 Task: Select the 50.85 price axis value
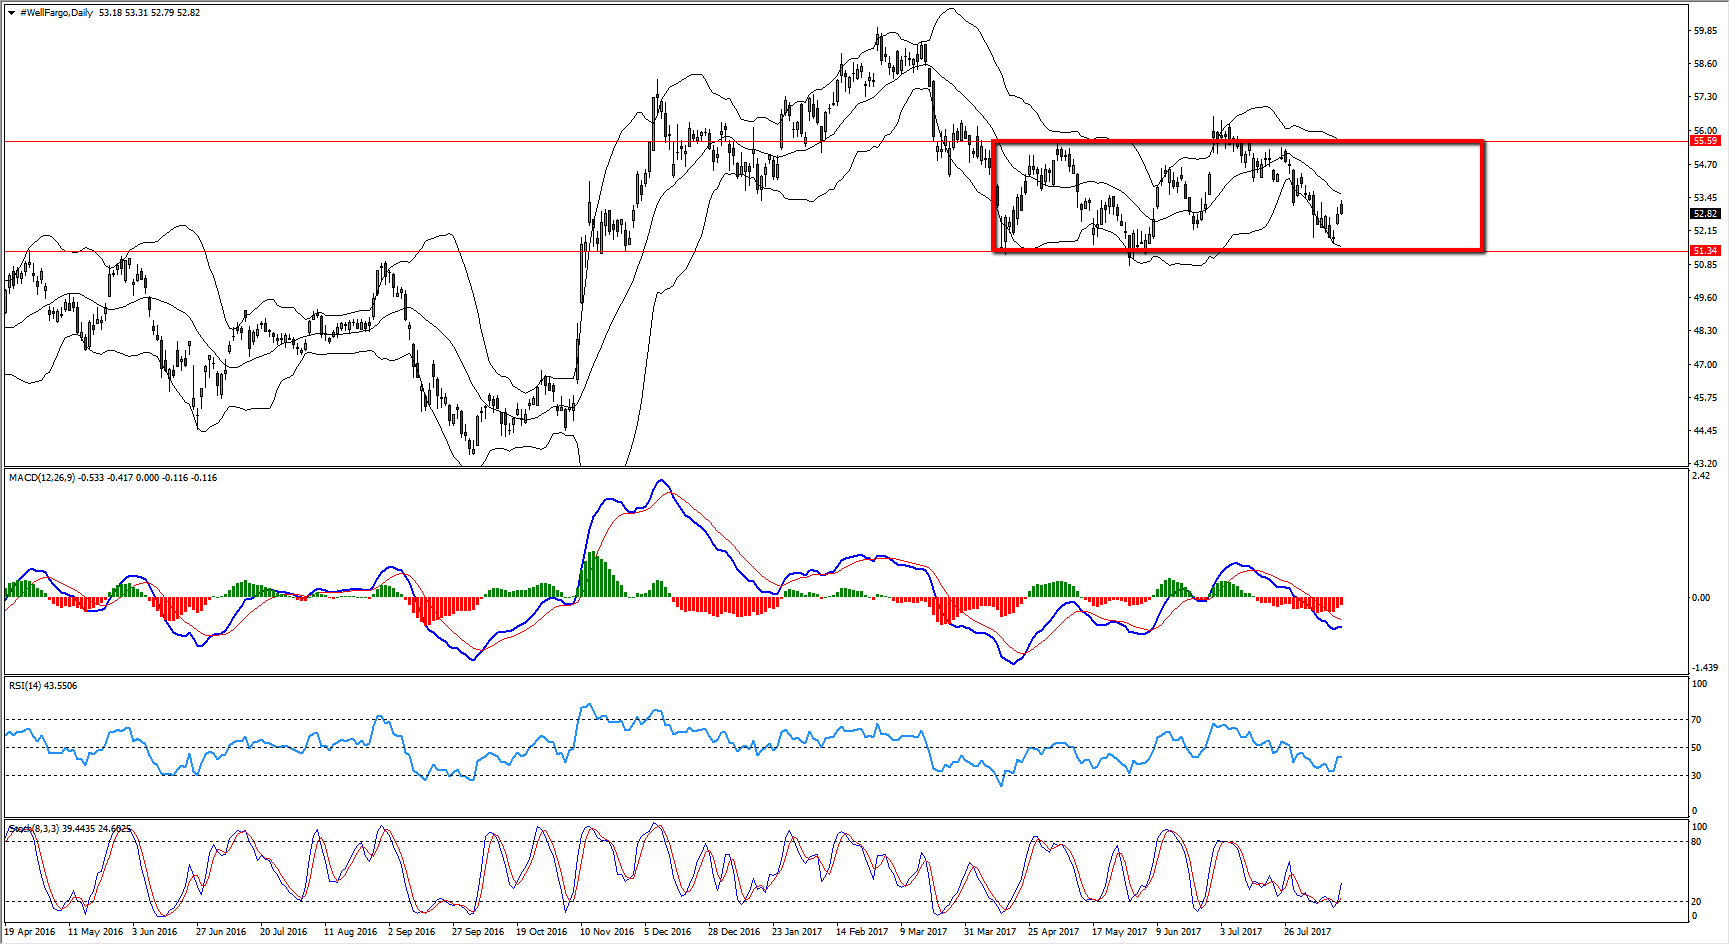[1705, 265]
